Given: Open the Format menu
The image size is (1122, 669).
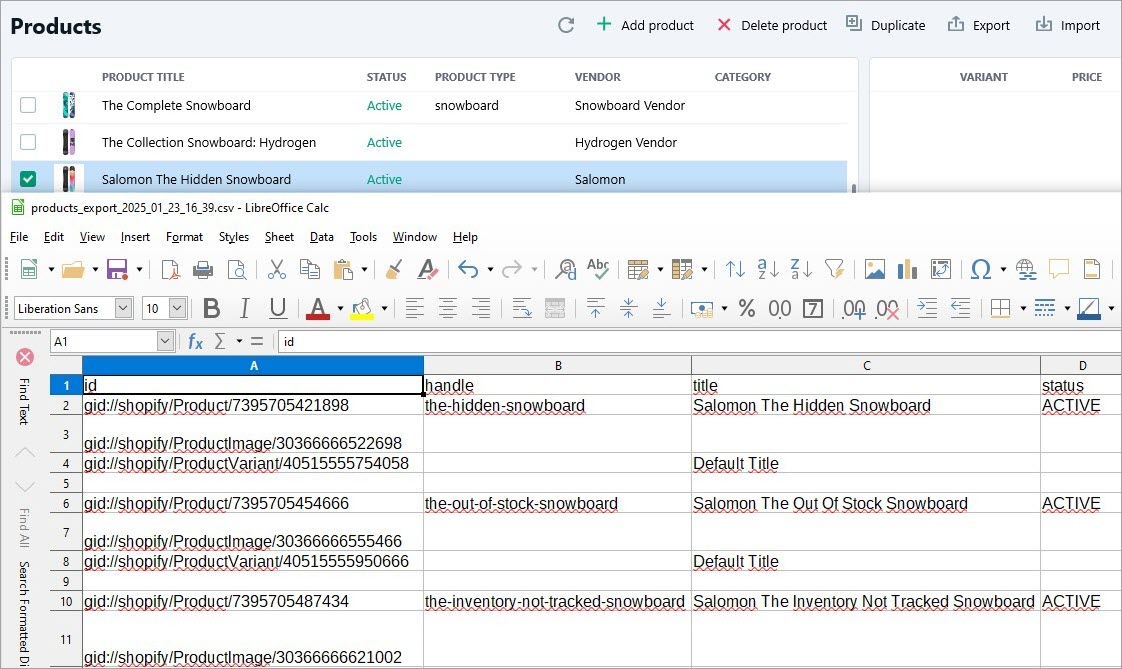Looking at the screenshot, I should click(x=184, y=237).
